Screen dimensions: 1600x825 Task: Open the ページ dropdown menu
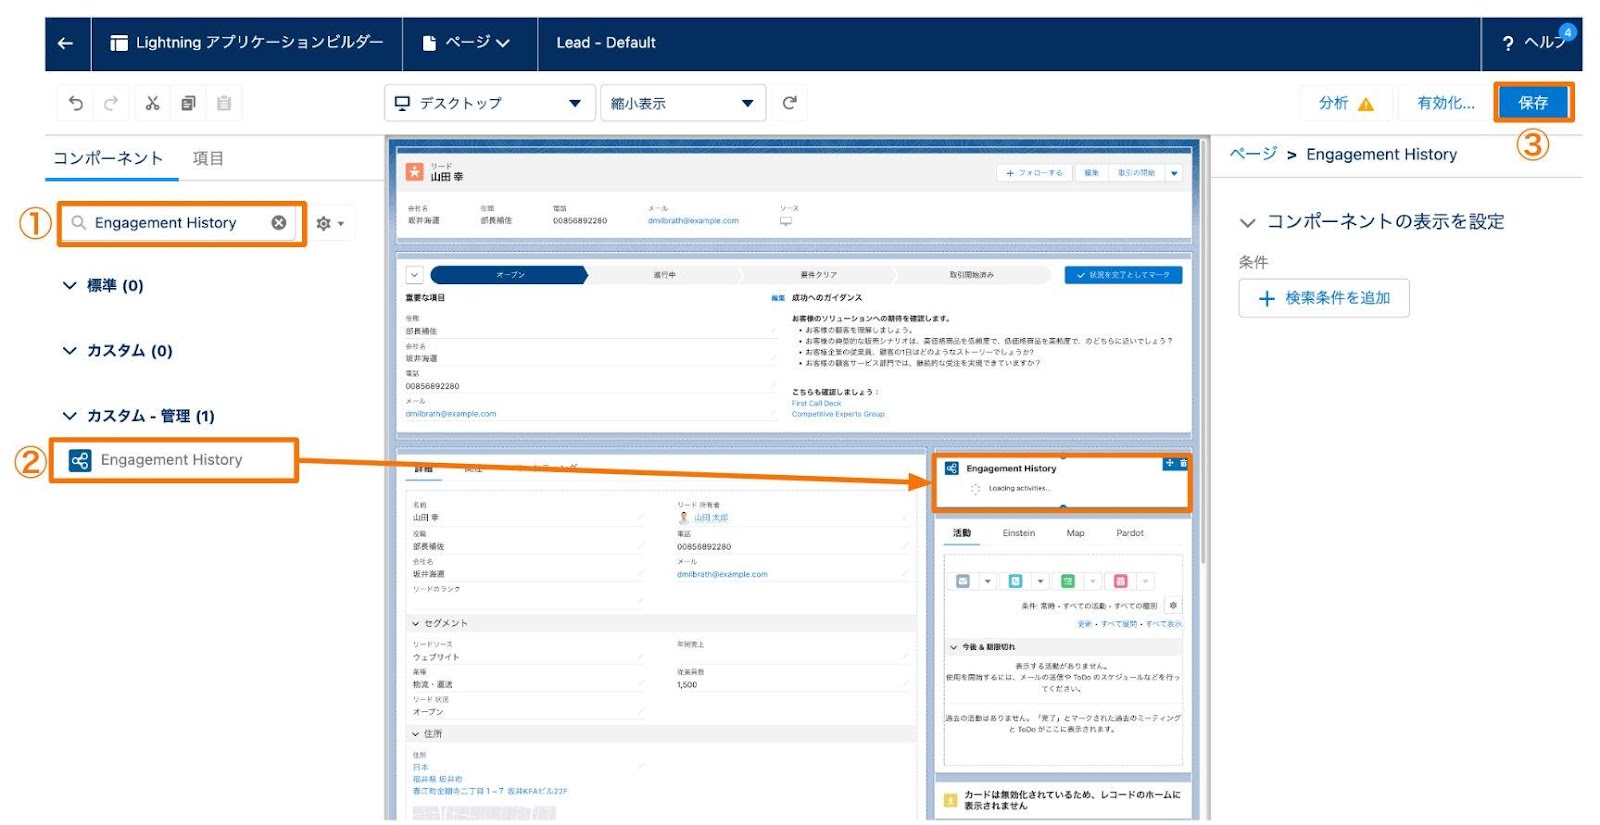[x=467, y=43]
